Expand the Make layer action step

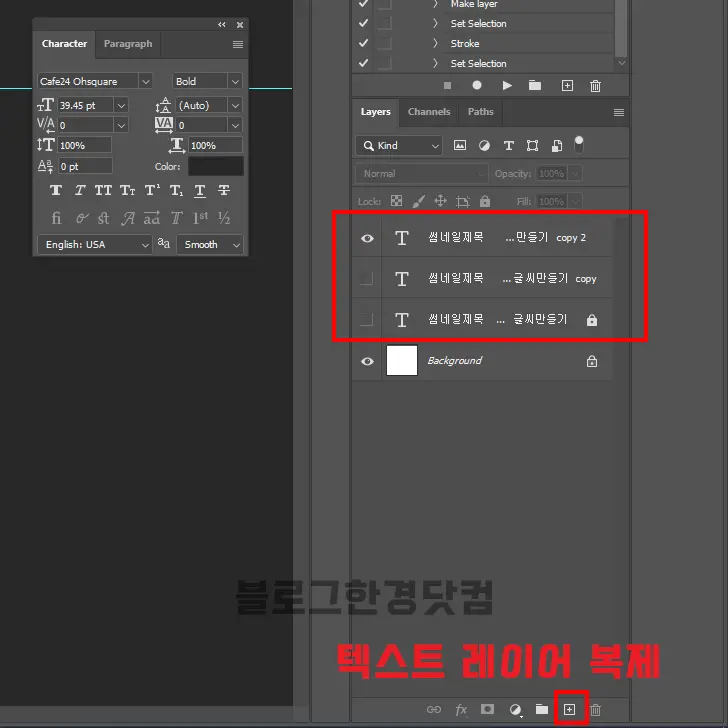pos(435,4)
